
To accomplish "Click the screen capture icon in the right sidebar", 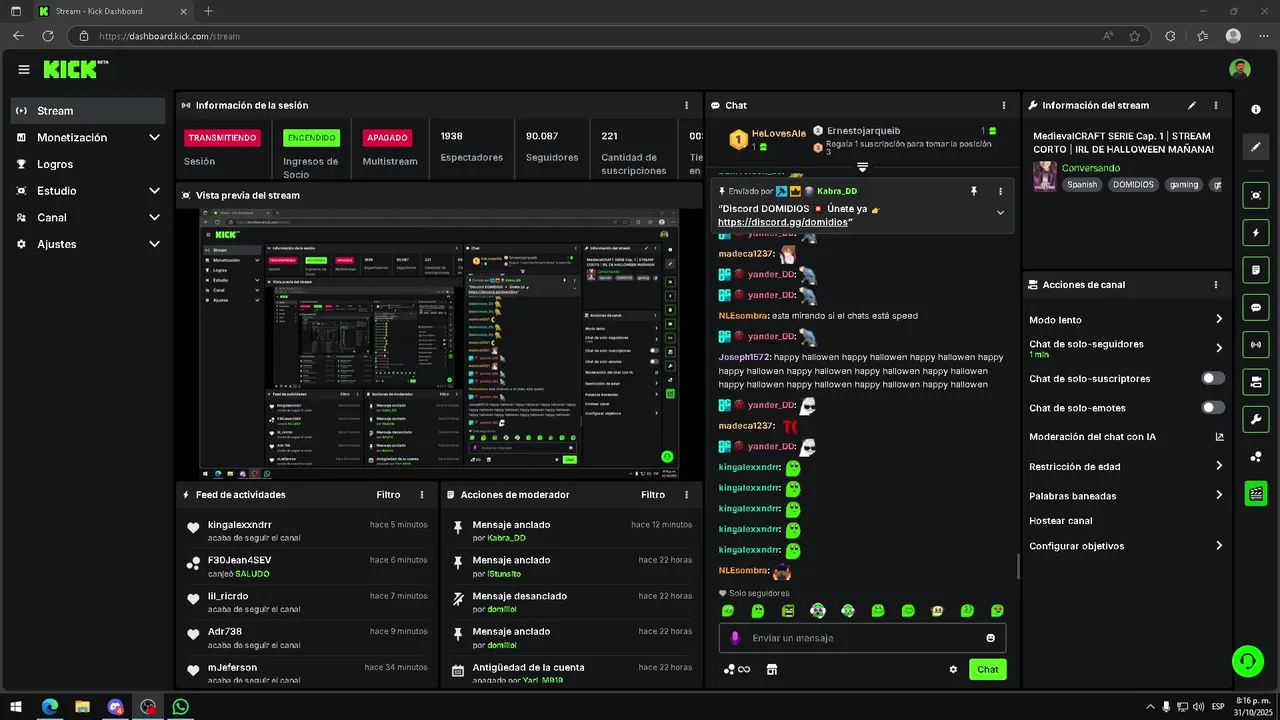I will coord(1256,196).
